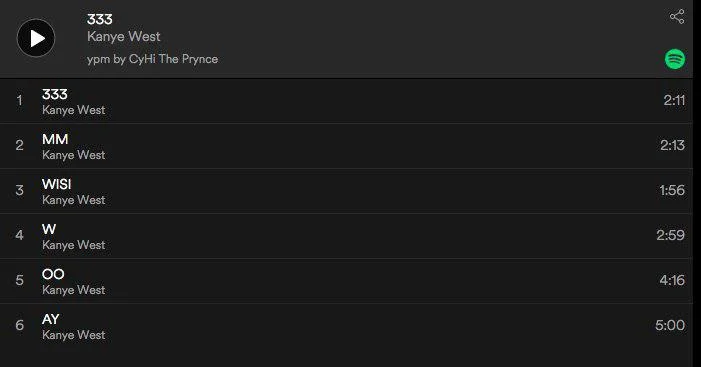Click the 2:11 duration of track 333
This screenshot has width=701, height=367.
pos(674,100)
